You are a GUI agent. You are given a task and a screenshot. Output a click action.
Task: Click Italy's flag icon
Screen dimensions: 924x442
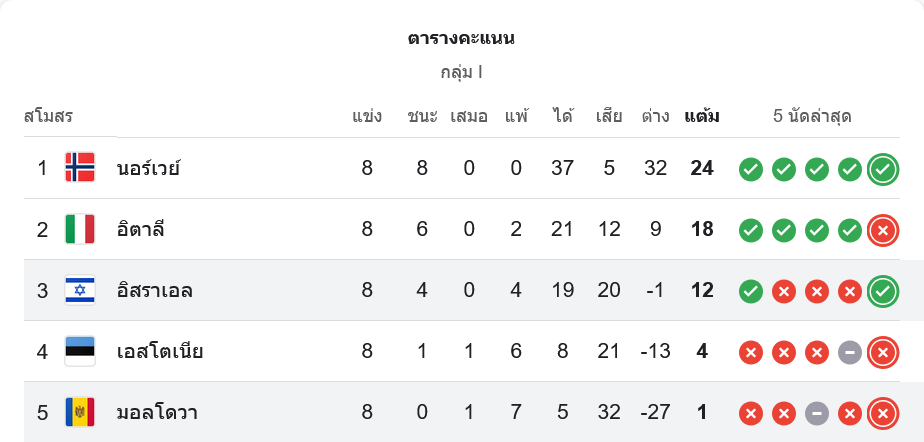(x=80, y=229)
